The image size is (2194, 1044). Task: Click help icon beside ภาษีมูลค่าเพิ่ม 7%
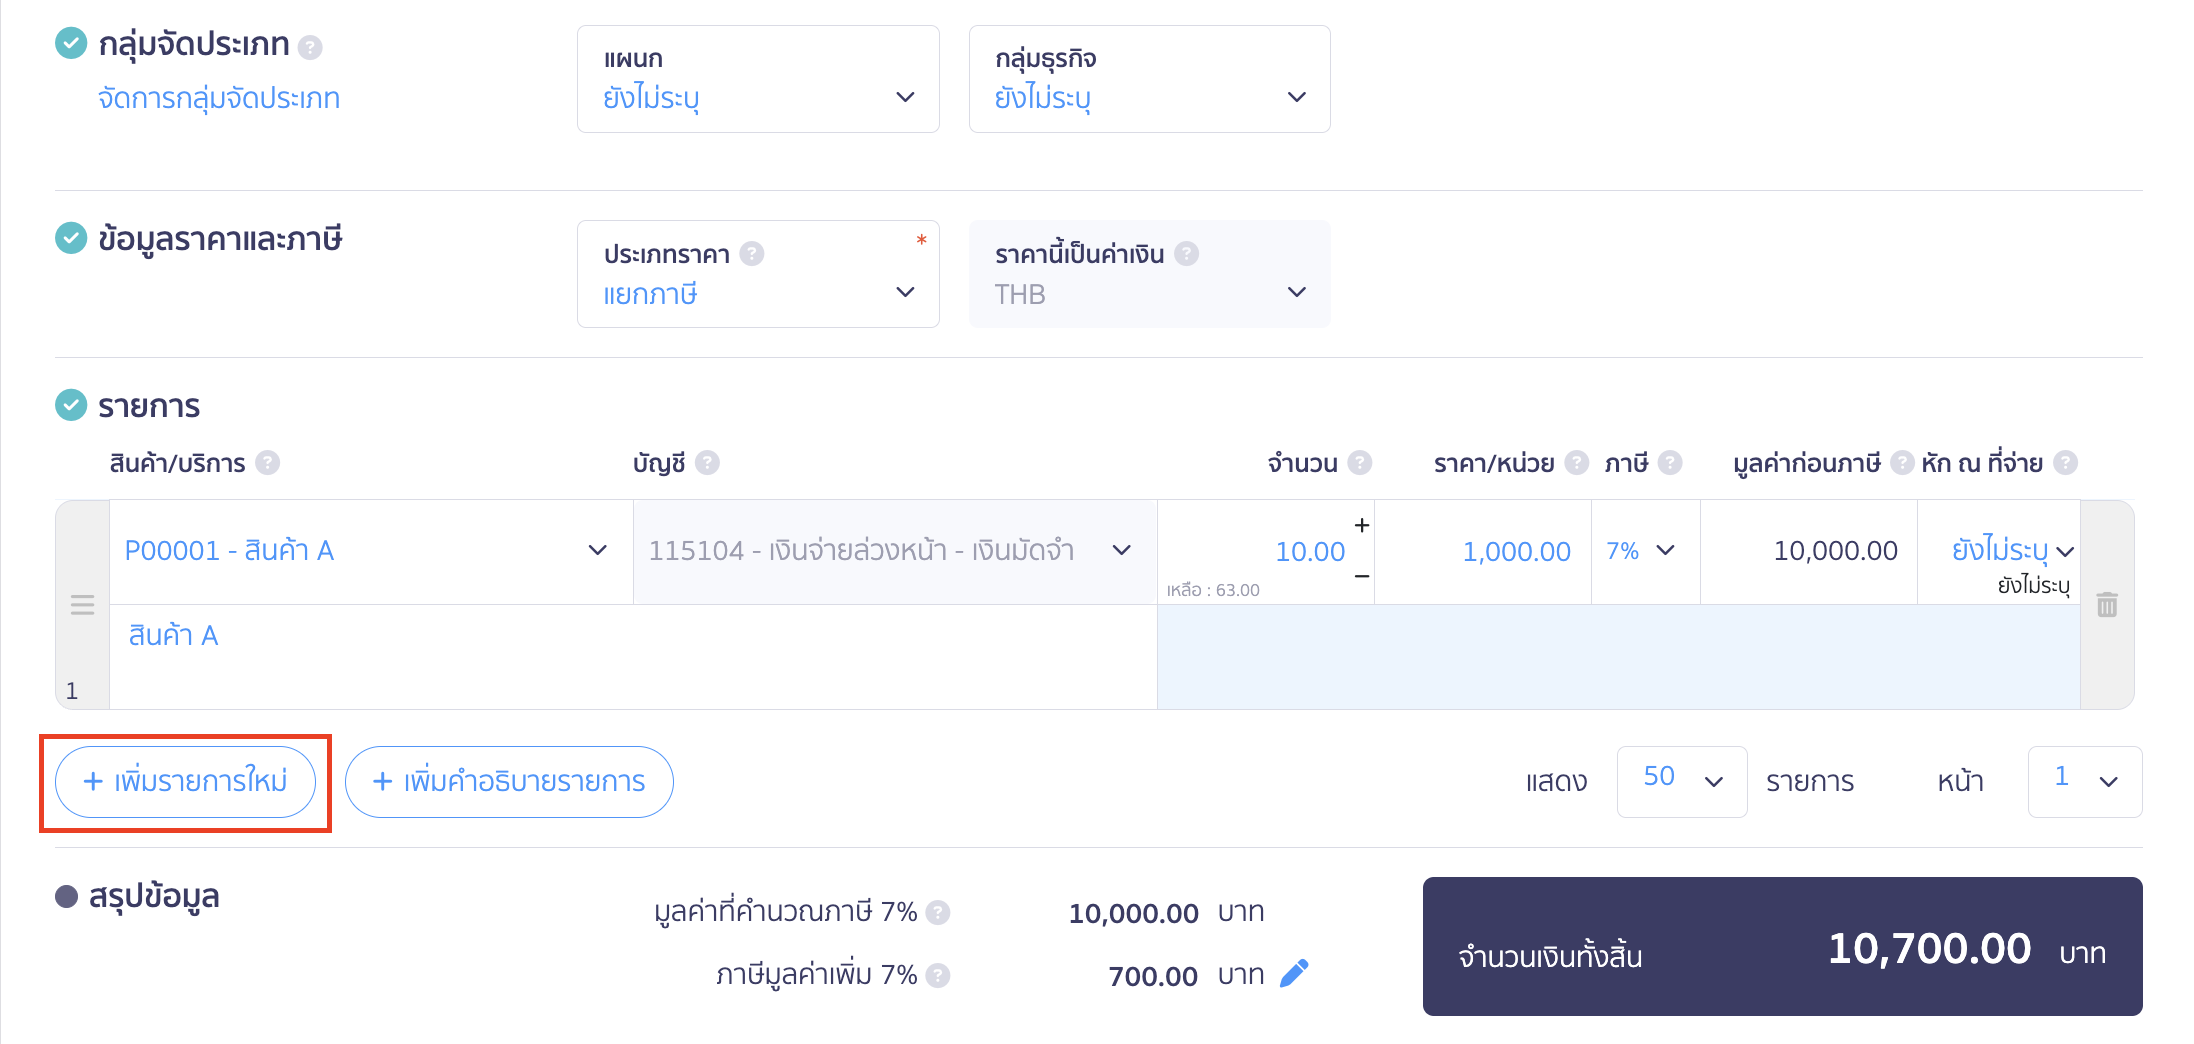pos(937,975)
